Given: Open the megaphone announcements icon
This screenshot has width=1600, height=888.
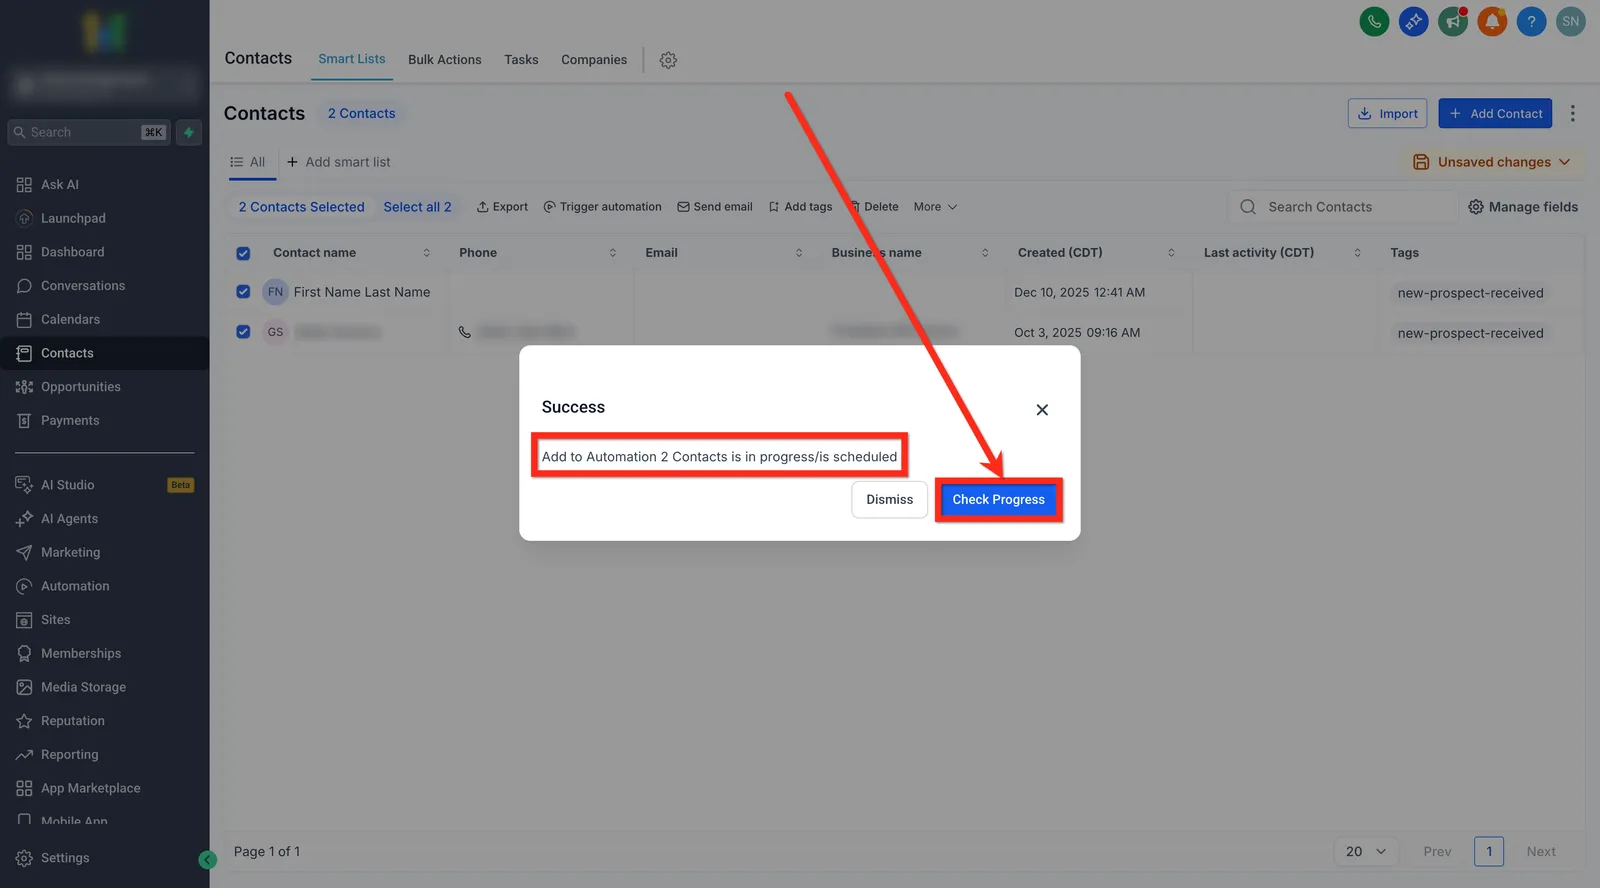Looking at the screenshot, I should [x=1453, y=21].
